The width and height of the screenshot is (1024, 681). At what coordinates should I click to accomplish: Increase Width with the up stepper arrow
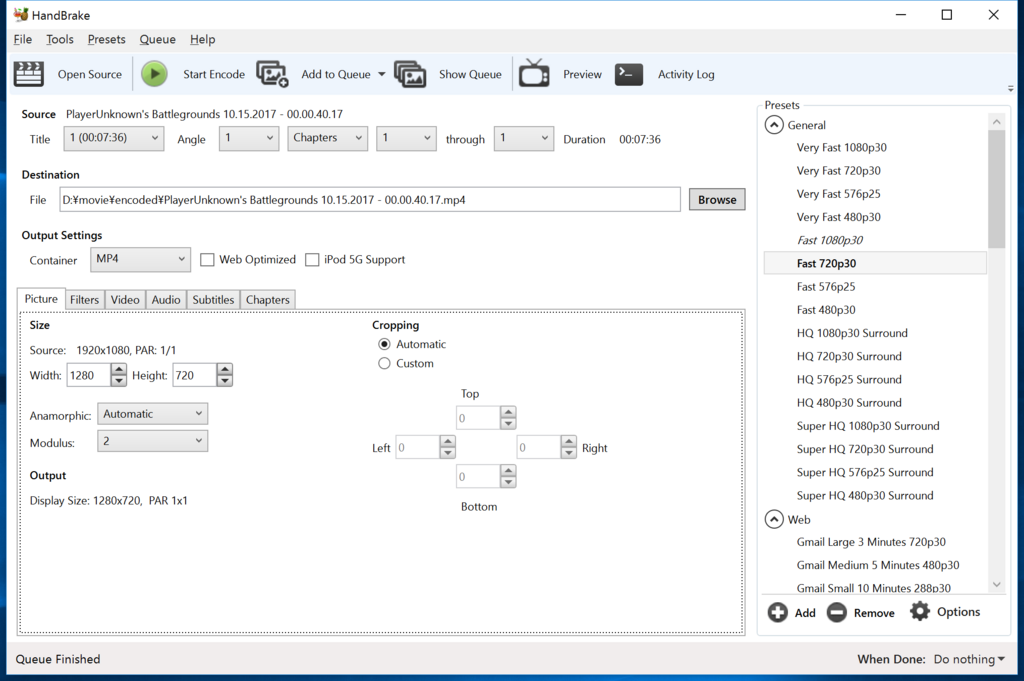(x=118, y=370)
